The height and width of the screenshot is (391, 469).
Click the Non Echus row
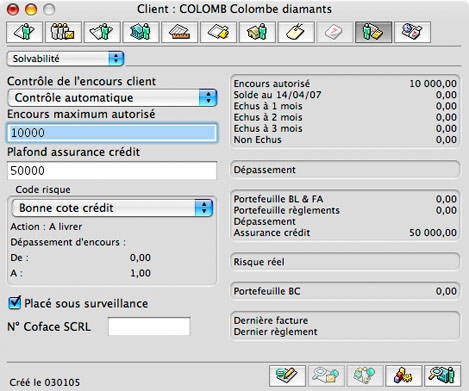(x=345, y=140)
